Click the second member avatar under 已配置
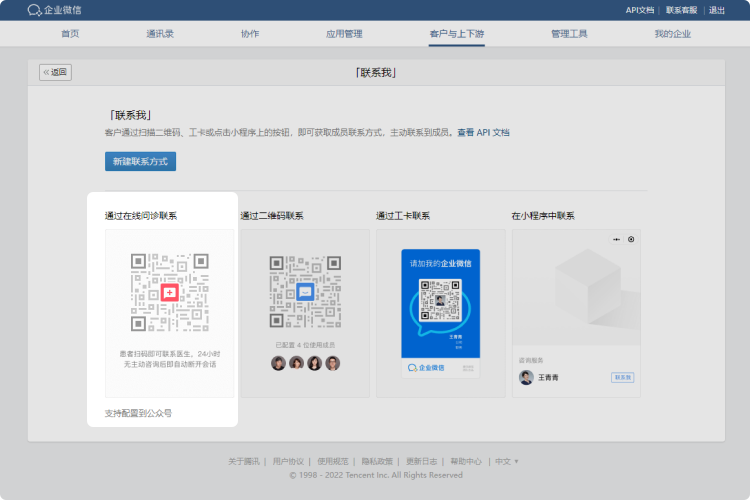 pos(297,363)
